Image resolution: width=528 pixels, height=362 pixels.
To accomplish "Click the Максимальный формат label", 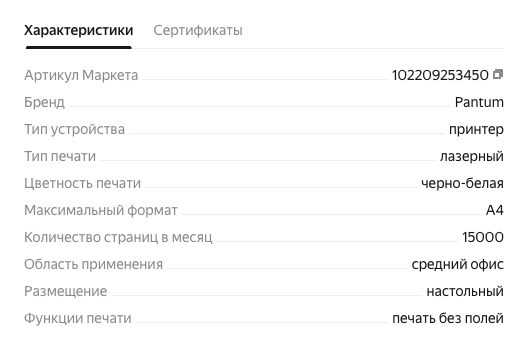I will tap(101, 210).
